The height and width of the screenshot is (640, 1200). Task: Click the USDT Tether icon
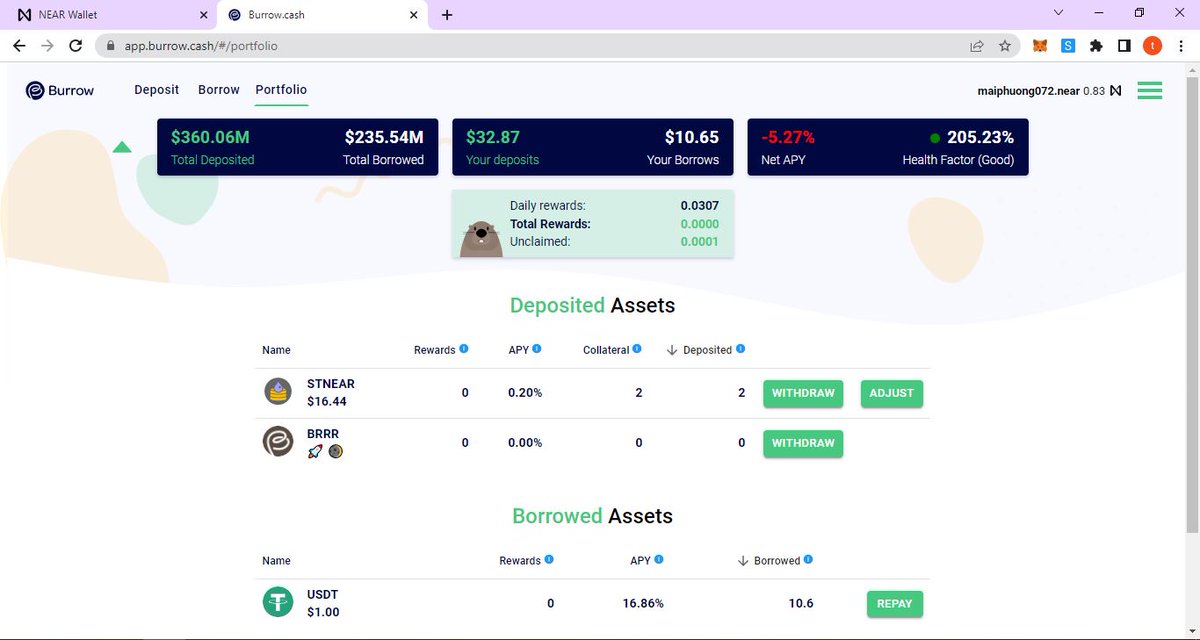point(278,602)
